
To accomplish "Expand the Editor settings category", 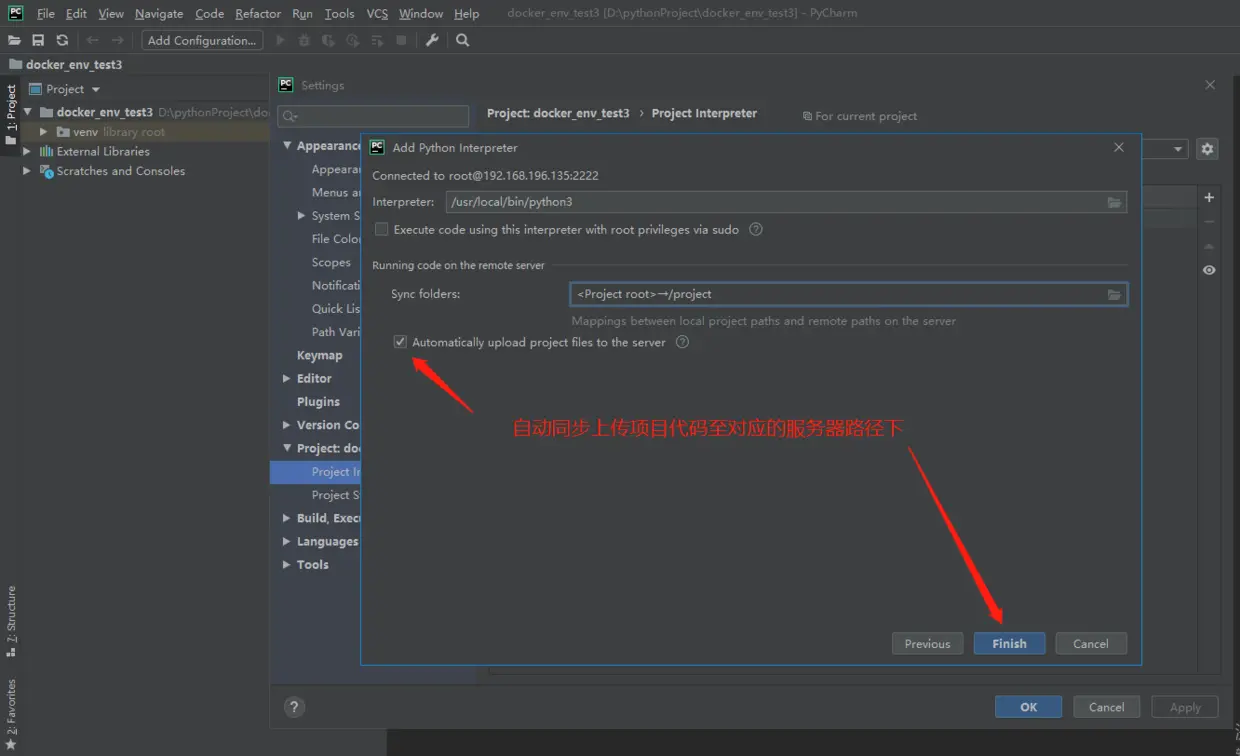I will [x=287, y=379].
